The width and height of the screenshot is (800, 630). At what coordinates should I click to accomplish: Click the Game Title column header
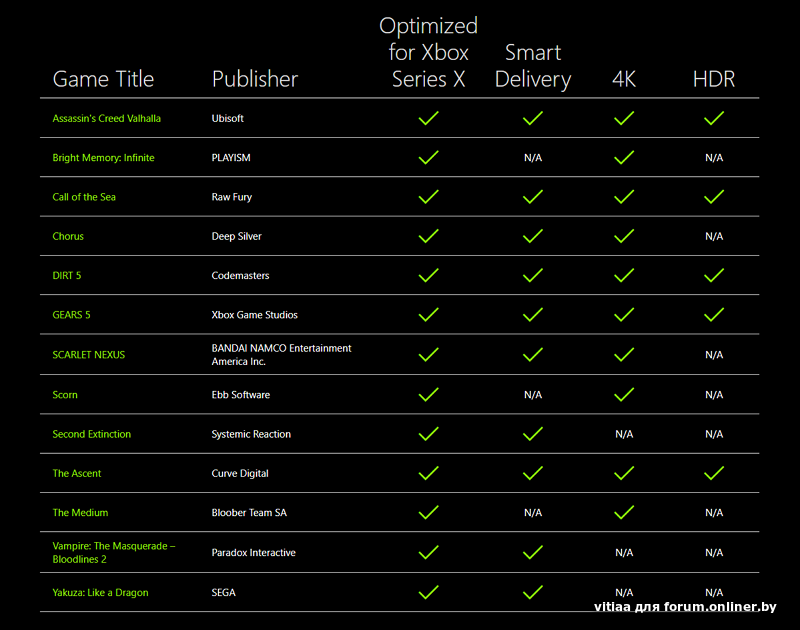coord(104,79)
